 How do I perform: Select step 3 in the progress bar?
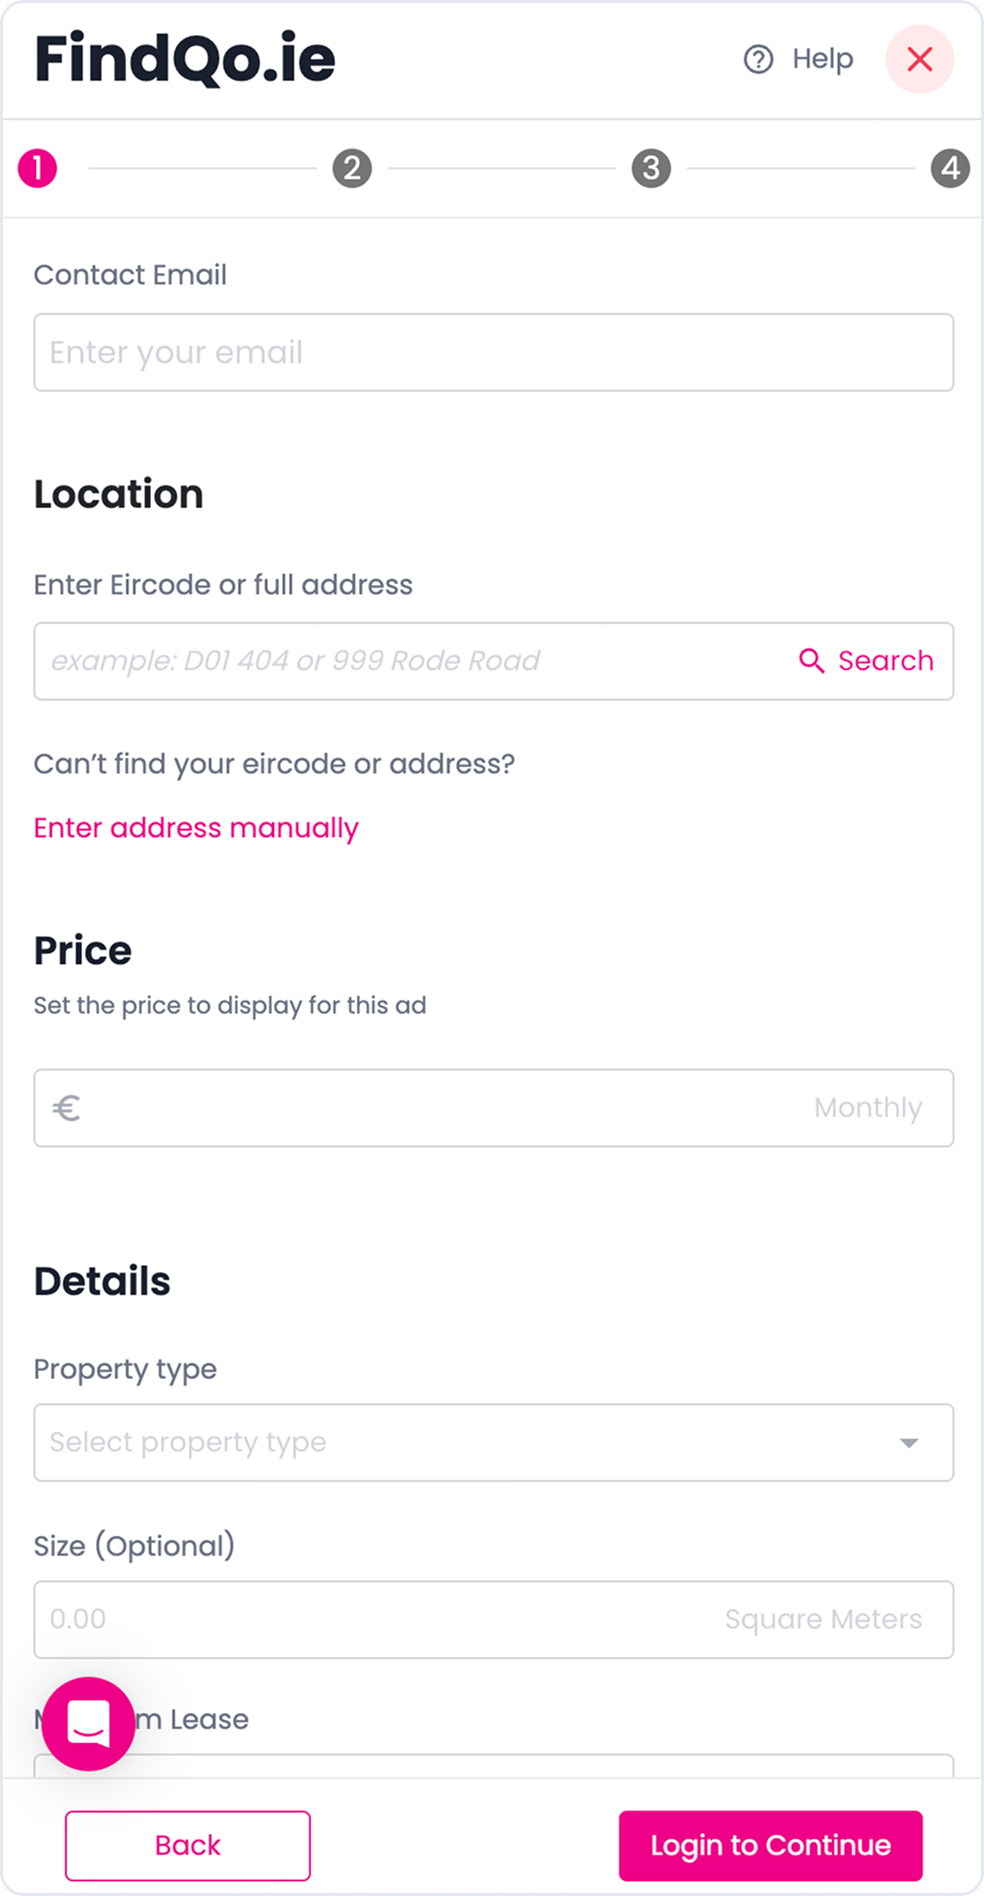coord(651,167)
